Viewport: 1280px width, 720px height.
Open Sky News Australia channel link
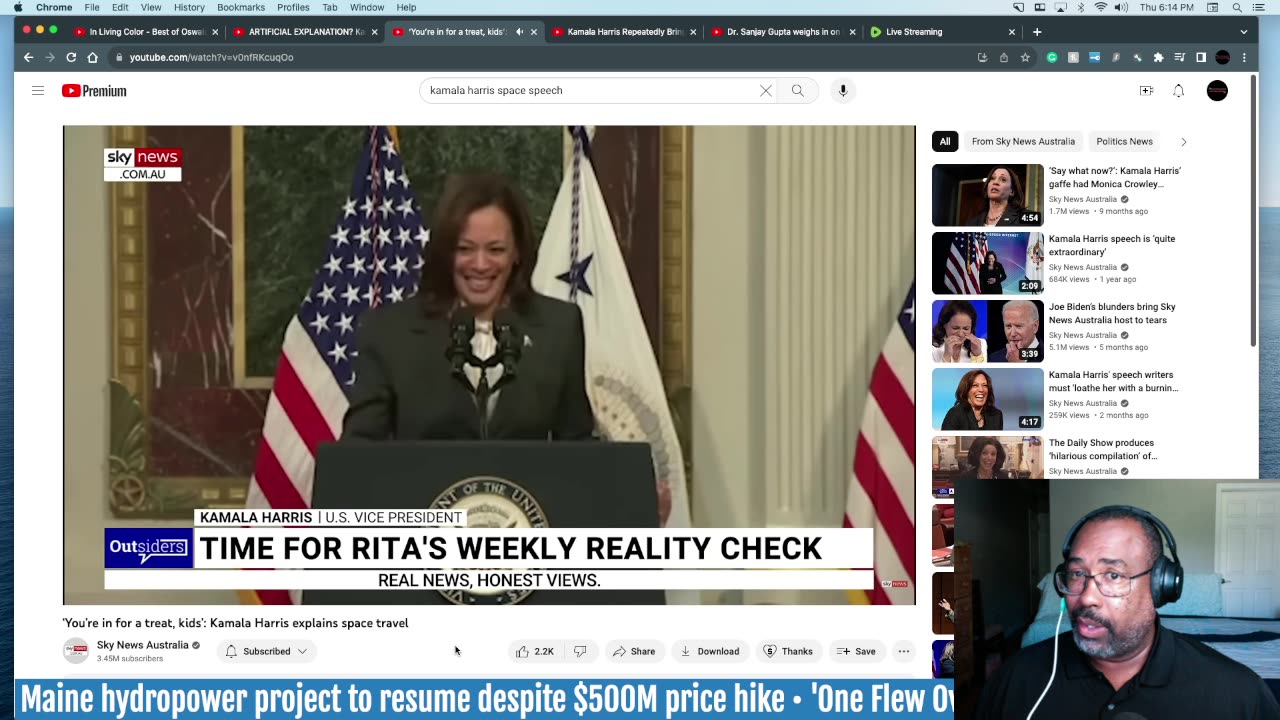click(x=142, y=645)
